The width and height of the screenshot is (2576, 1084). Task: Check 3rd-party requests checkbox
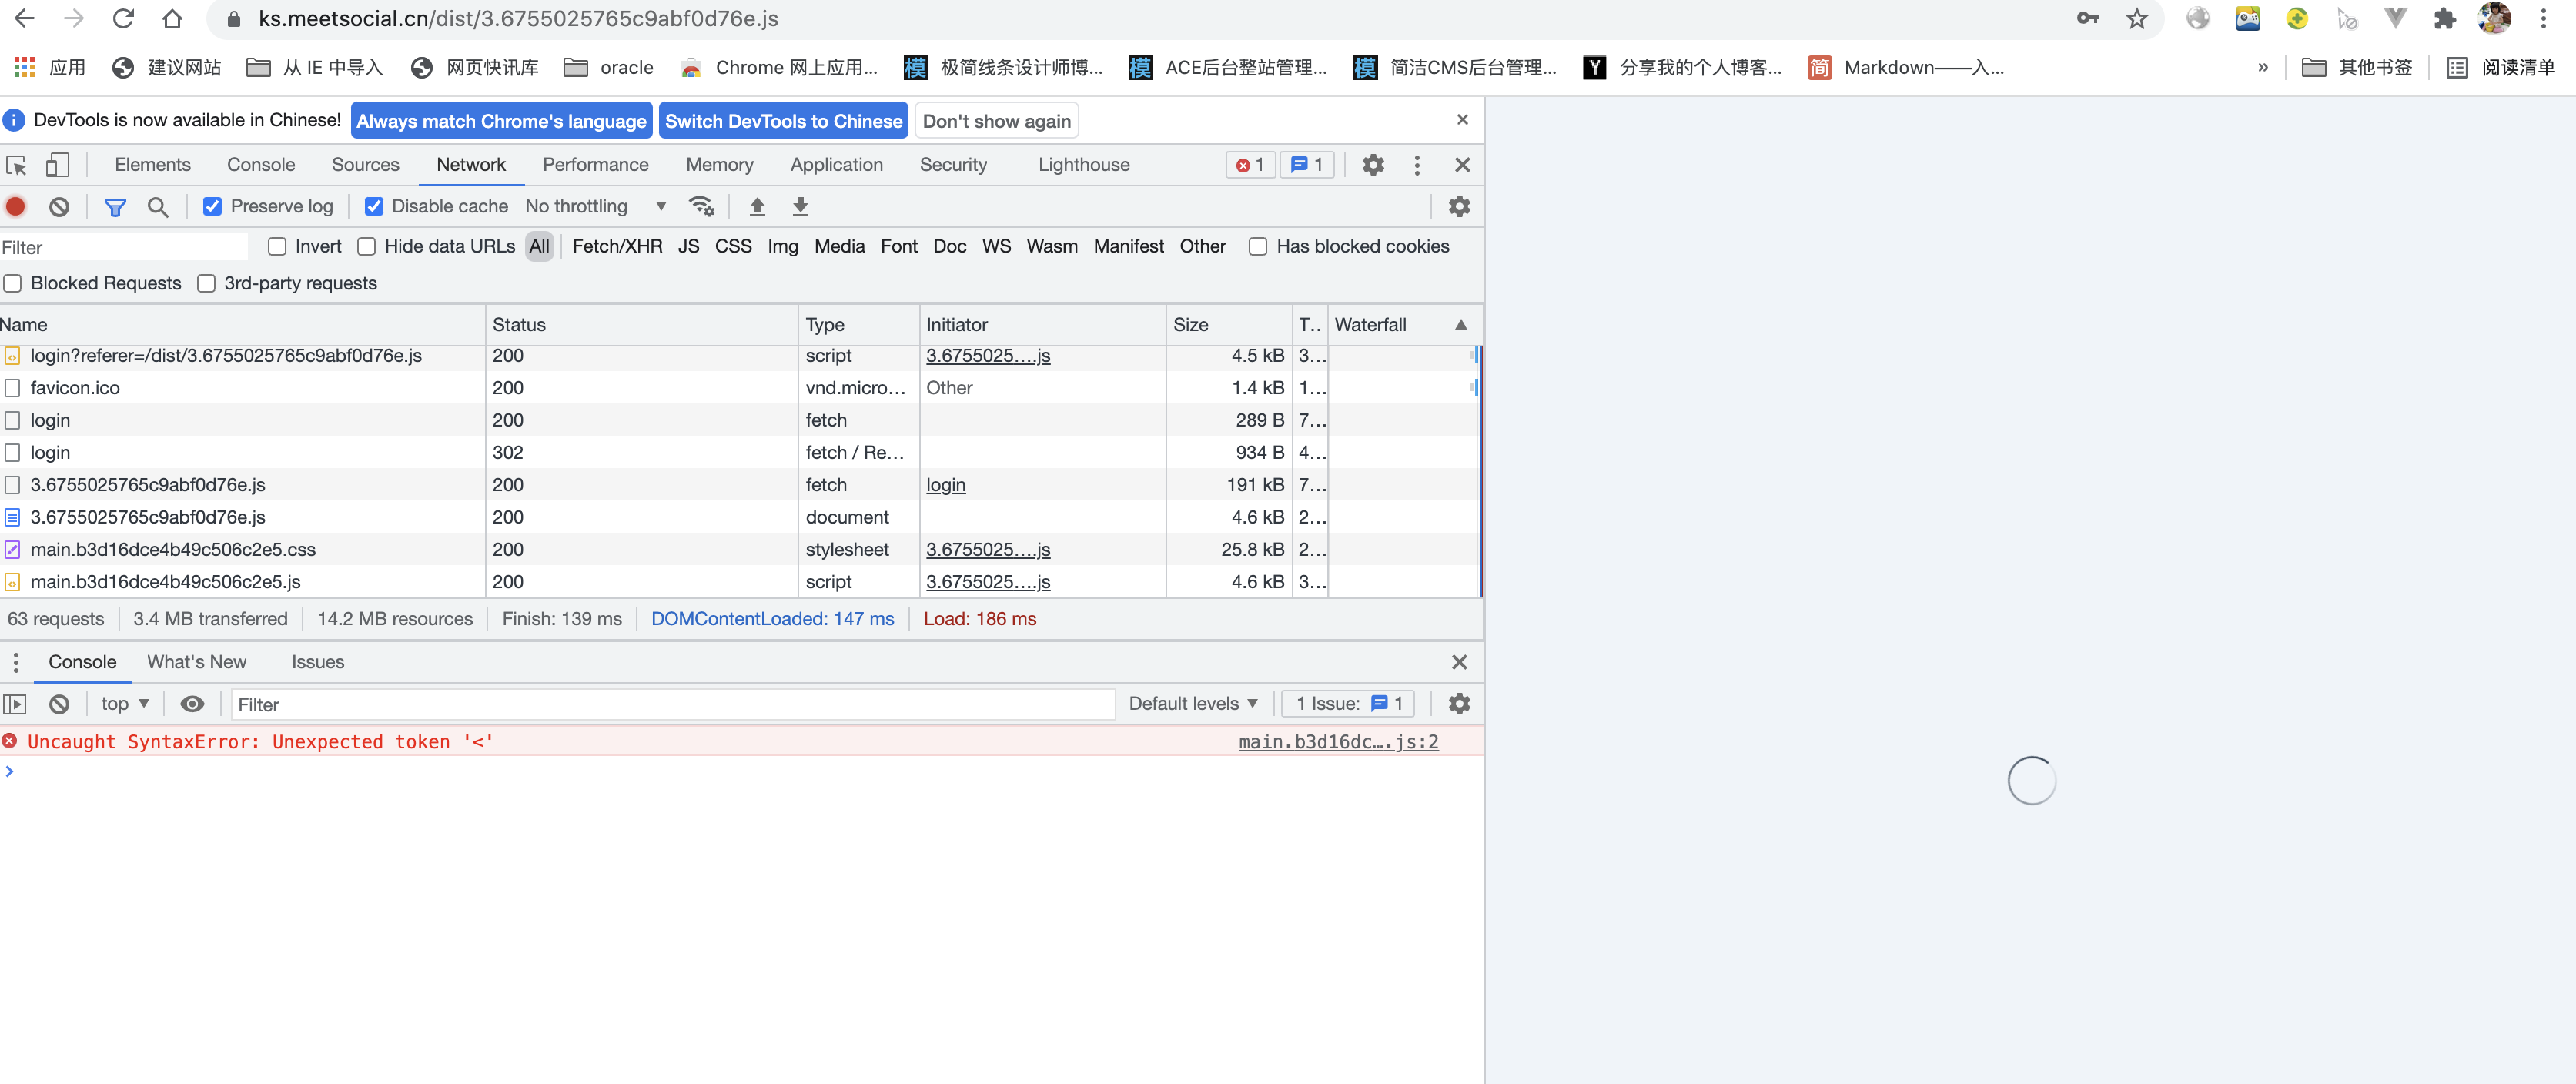207,284
